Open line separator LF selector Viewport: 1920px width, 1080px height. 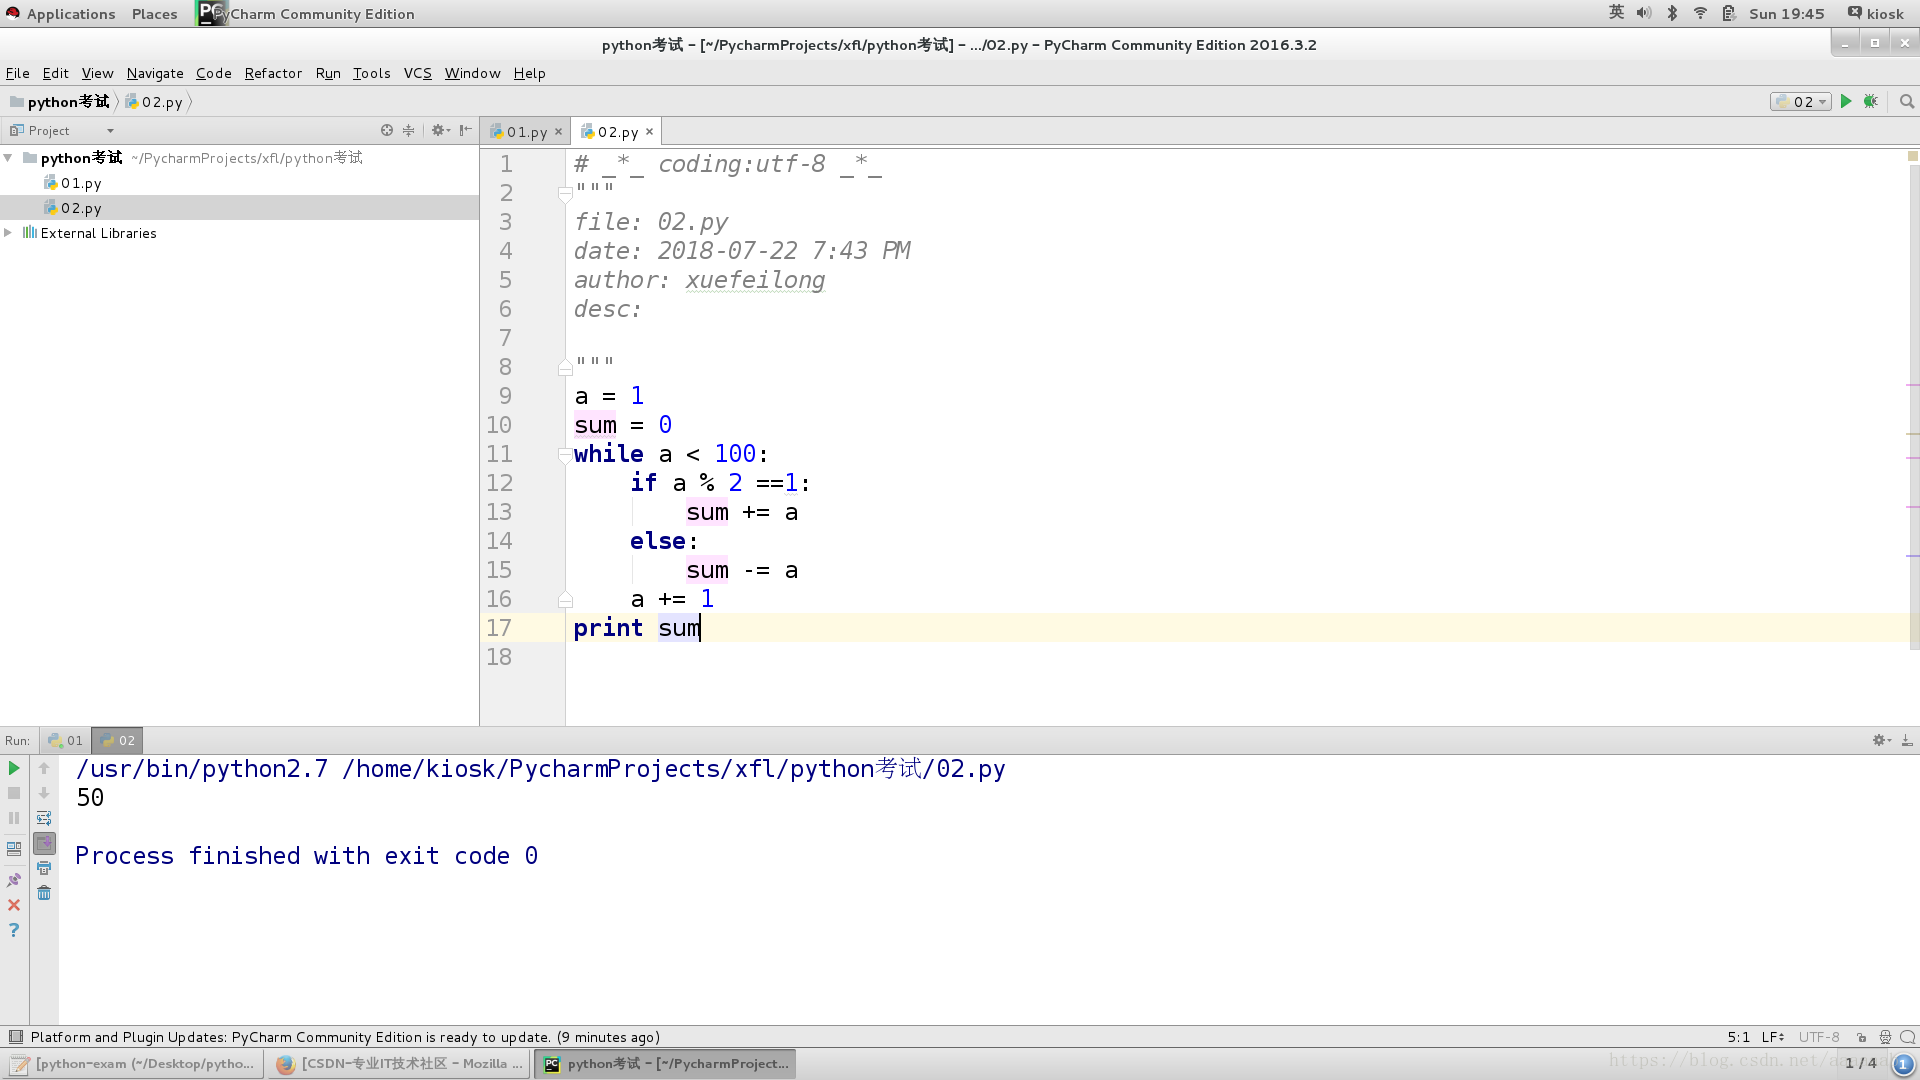tap(1773, 1037)
